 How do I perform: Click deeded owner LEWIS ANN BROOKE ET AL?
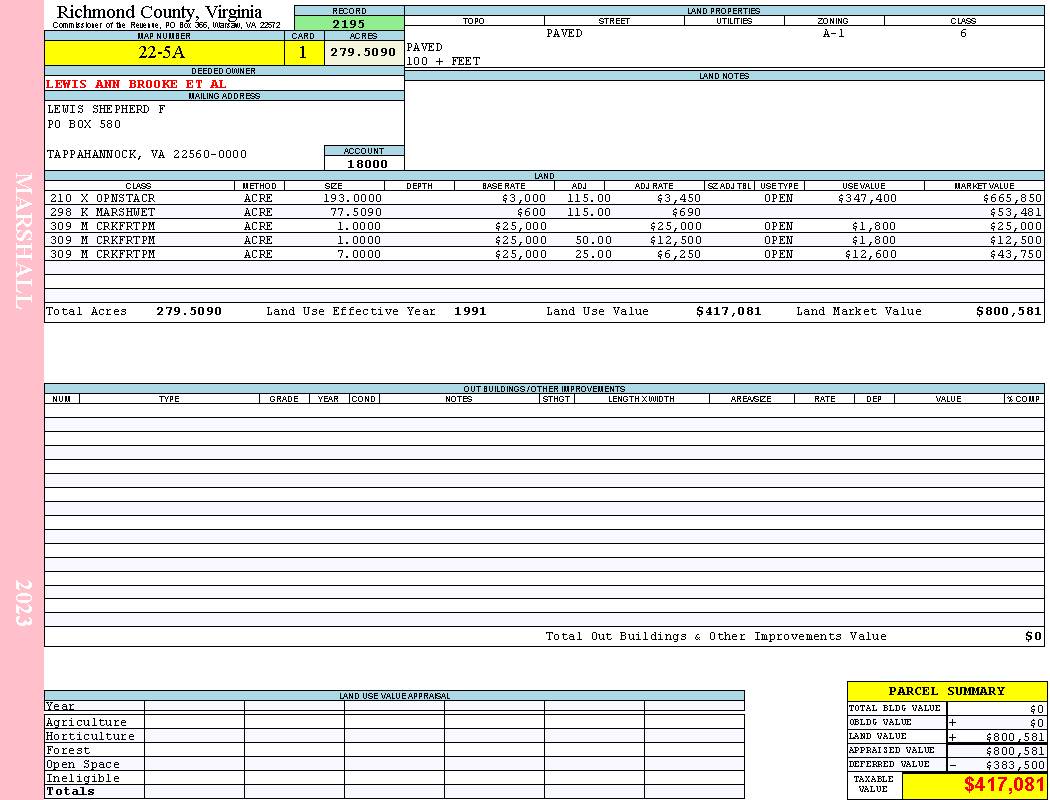(x=136, y=84)
